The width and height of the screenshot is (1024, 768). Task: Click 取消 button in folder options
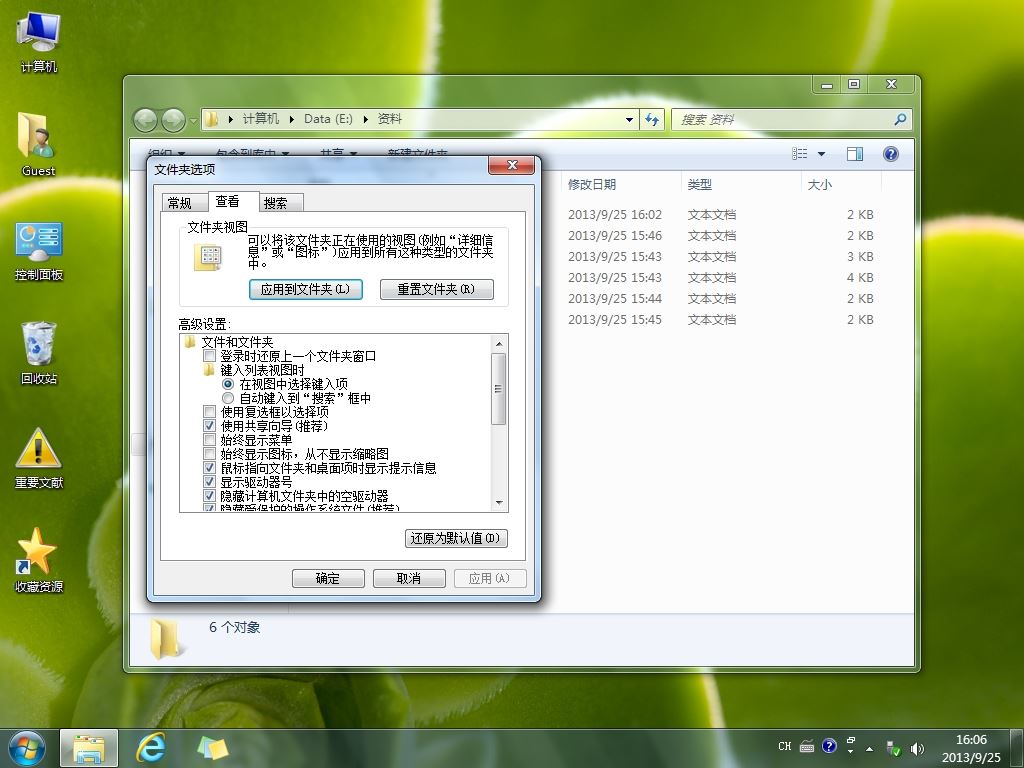(x=409, y=578)
